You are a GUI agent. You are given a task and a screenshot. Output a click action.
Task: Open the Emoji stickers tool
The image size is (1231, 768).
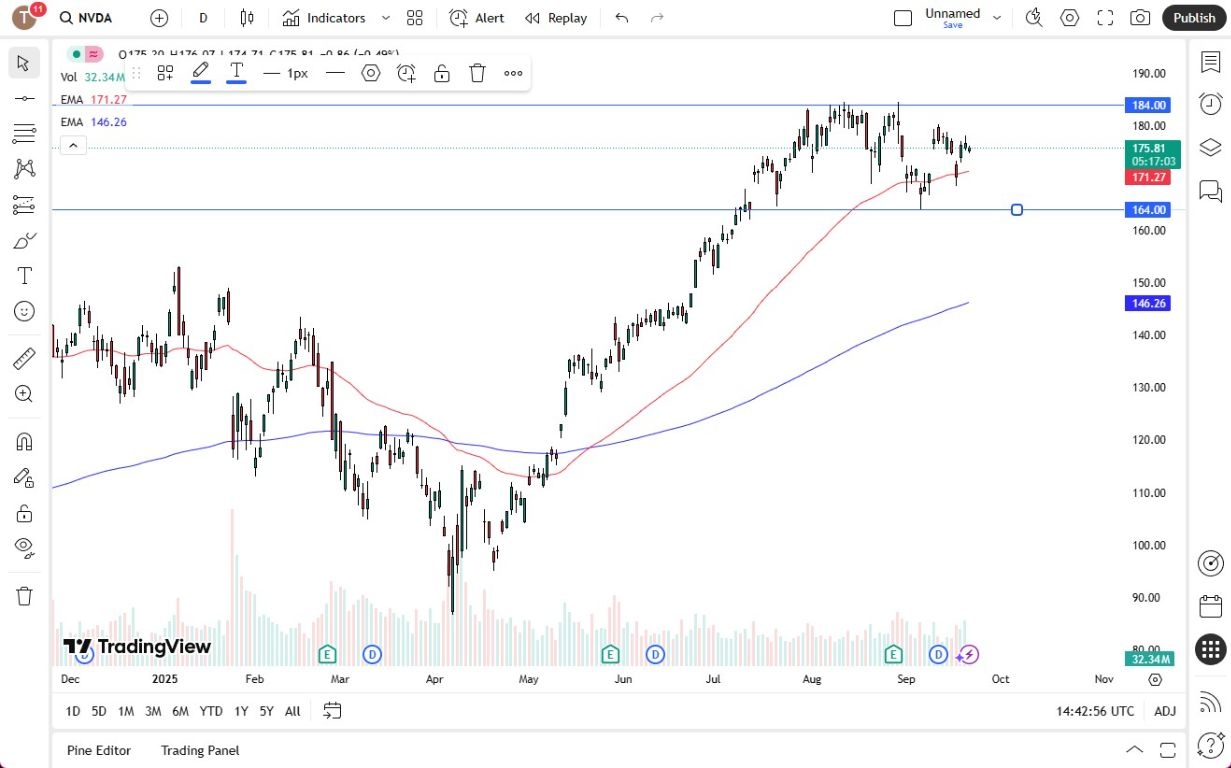point(22,311)
